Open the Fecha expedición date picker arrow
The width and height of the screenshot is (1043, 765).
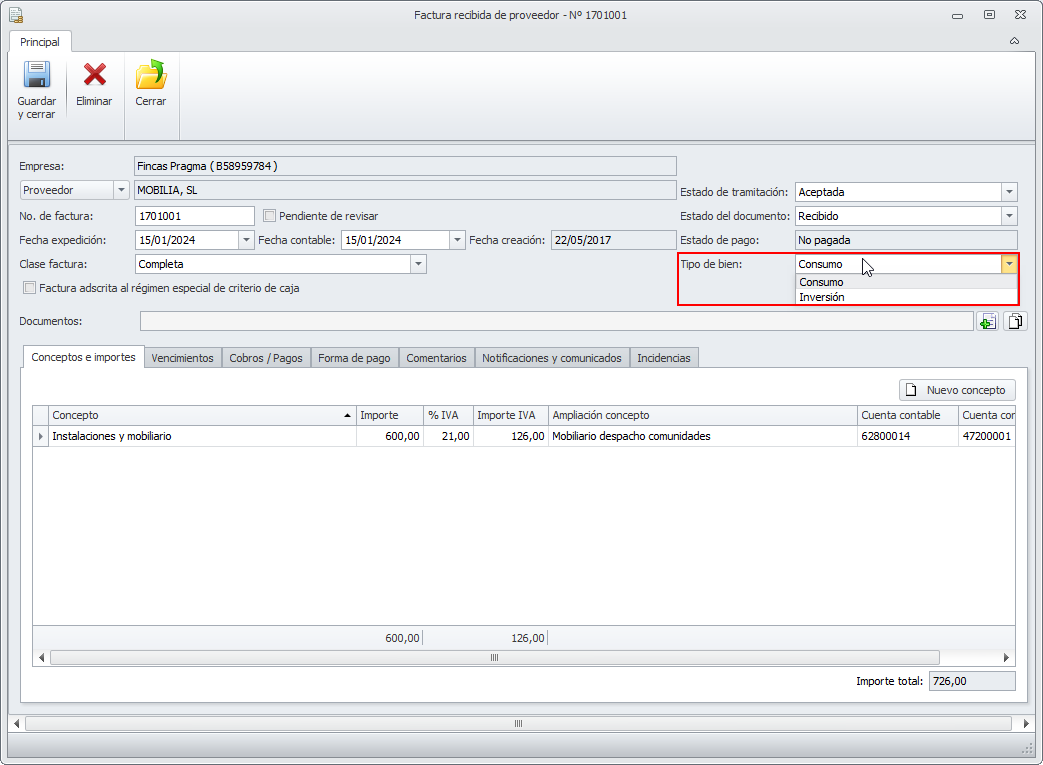pos(246,240)
